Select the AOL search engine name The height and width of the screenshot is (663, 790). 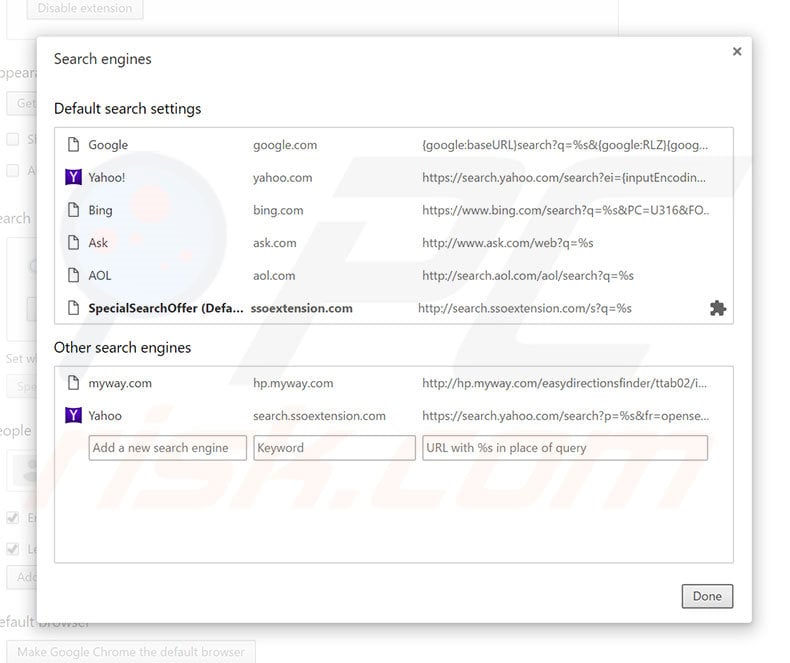[x=100, y=276]
